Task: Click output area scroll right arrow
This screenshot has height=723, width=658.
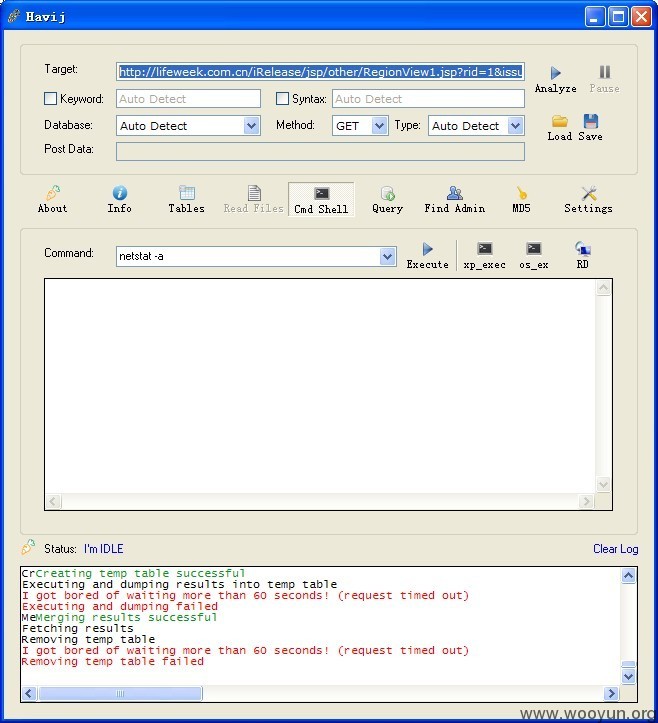Action: [x=586, y=501]
